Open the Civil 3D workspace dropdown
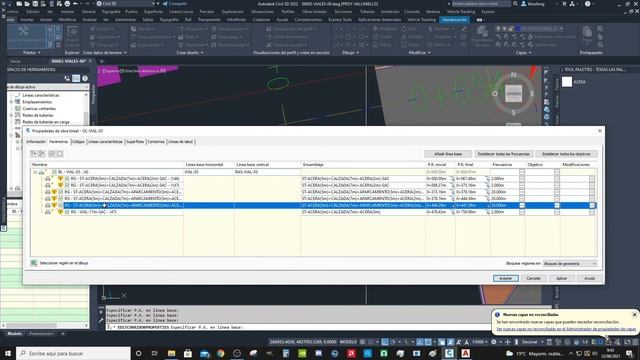The height and width of the screenshot is (360, 640). (125, 4)
